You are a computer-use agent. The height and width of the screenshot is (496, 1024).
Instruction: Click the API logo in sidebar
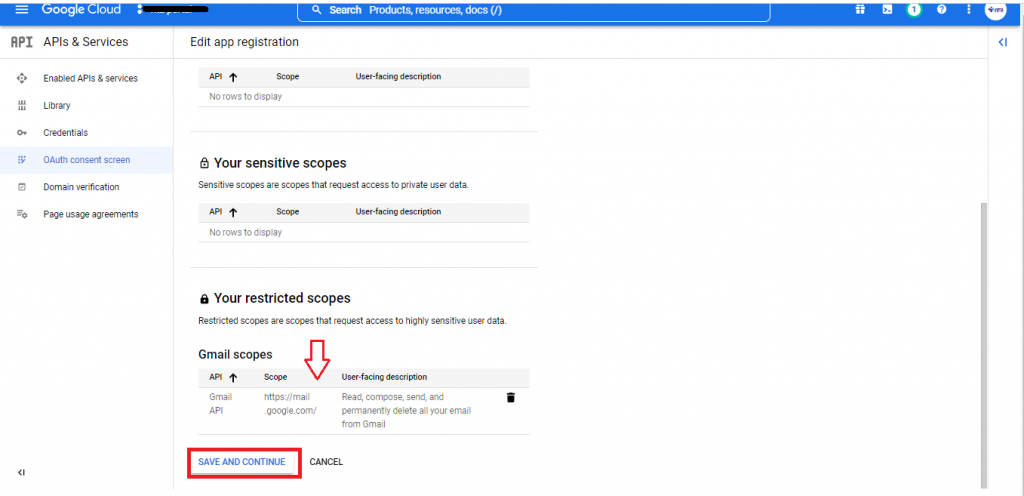[x=22, y=42]
